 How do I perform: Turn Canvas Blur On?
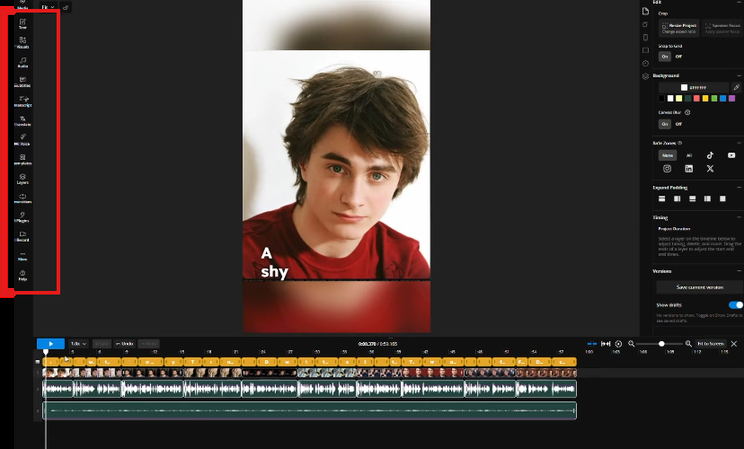tap(665, 124)
